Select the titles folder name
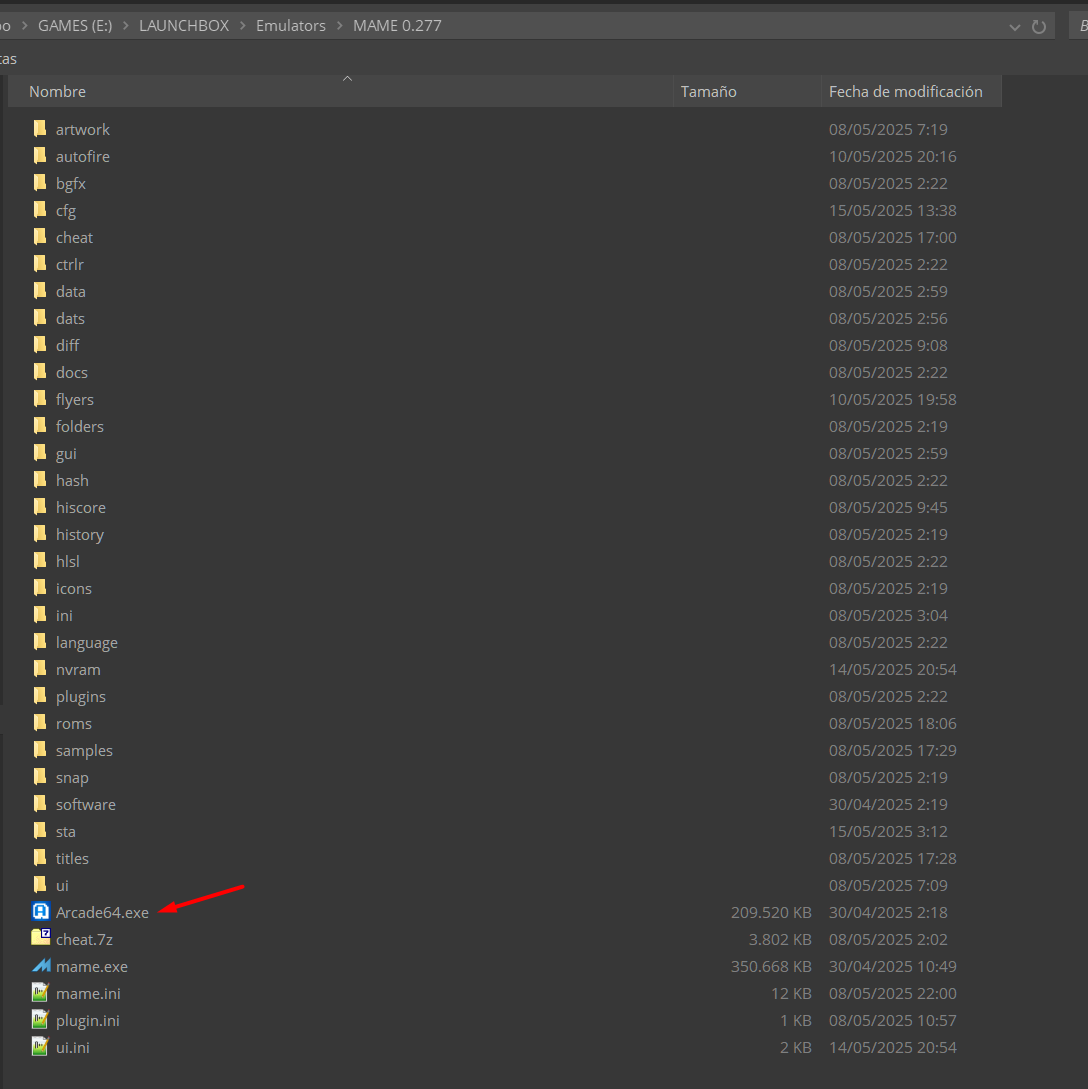Screen dimensions: 1088x1089 72,858
